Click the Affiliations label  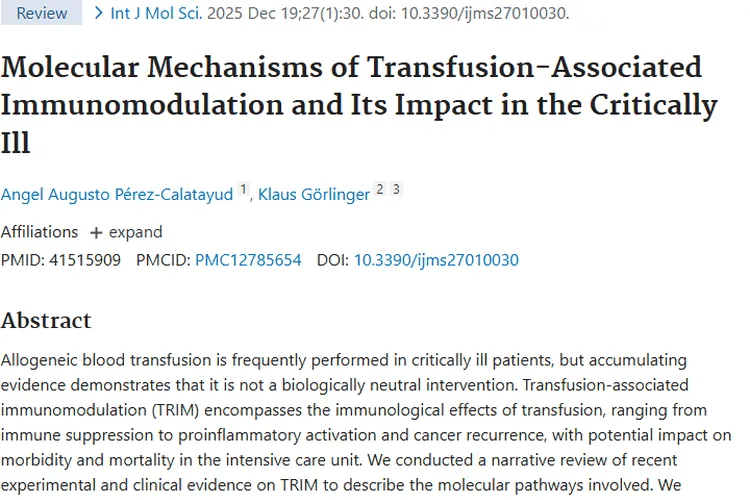click(39, 232)
